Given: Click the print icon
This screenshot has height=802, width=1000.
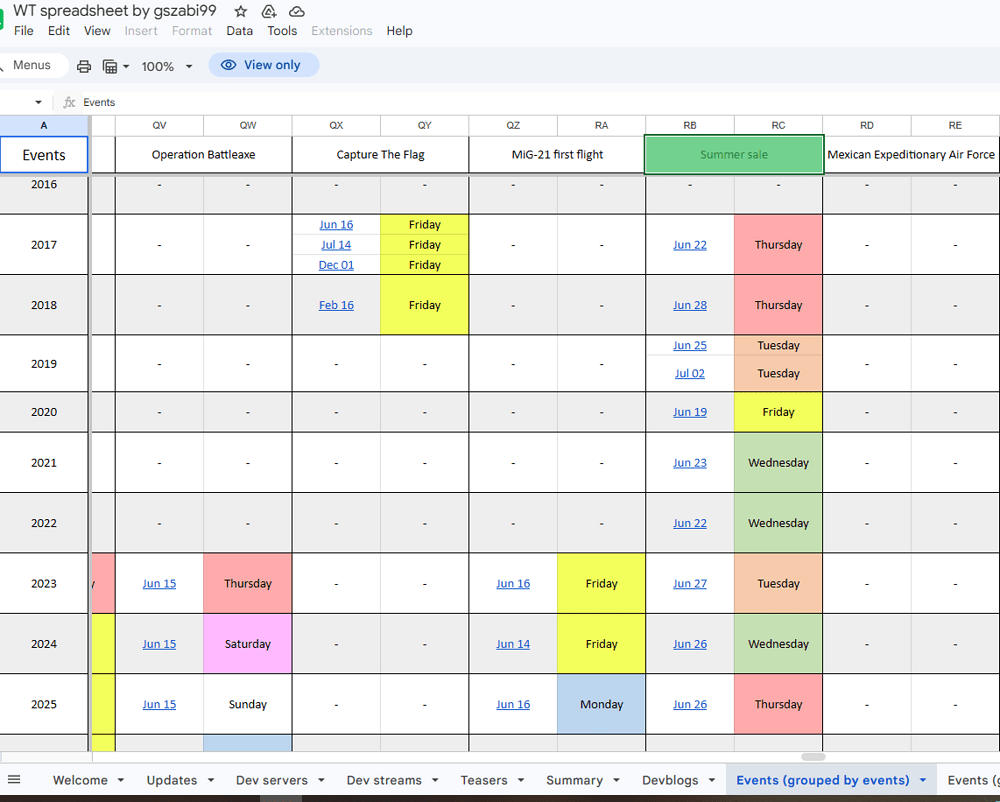Looking at the screenshot, I should pos(84,66).
